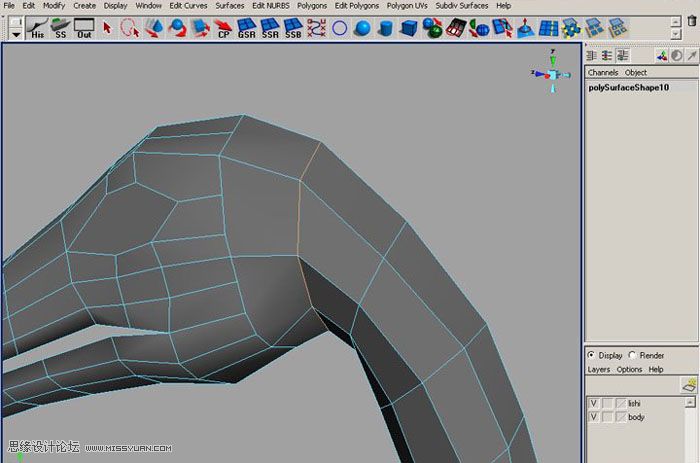Viewport: 700px width, 463px height.
Task: Create a polygon cube from shelf
Action: pyautogui.click(x=408, y=29)
